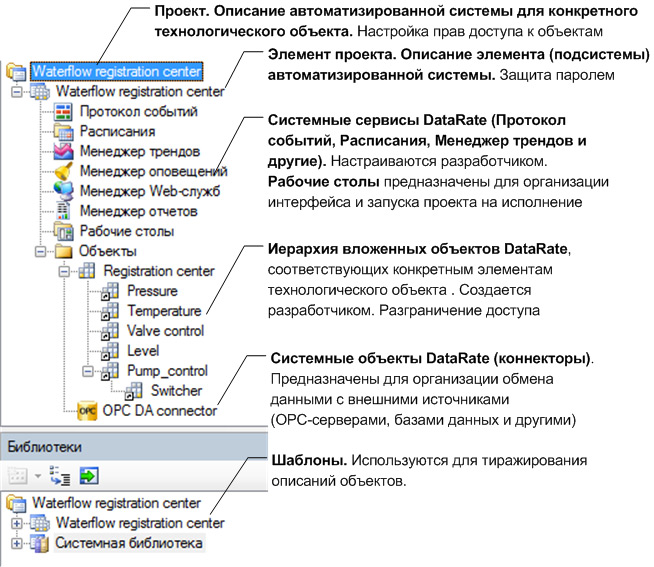Click the Библиотеки panel header
This screenshot has height=567, width=654.
pos(134,447)
